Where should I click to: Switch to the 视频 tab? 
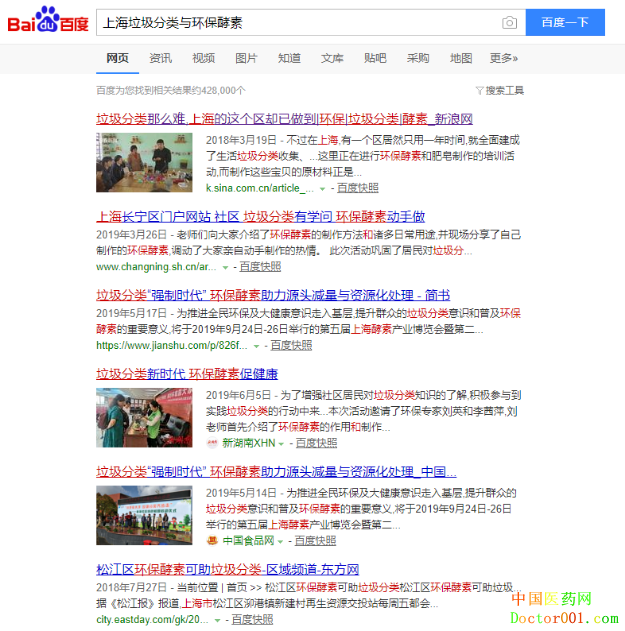[x=203, y=58]
